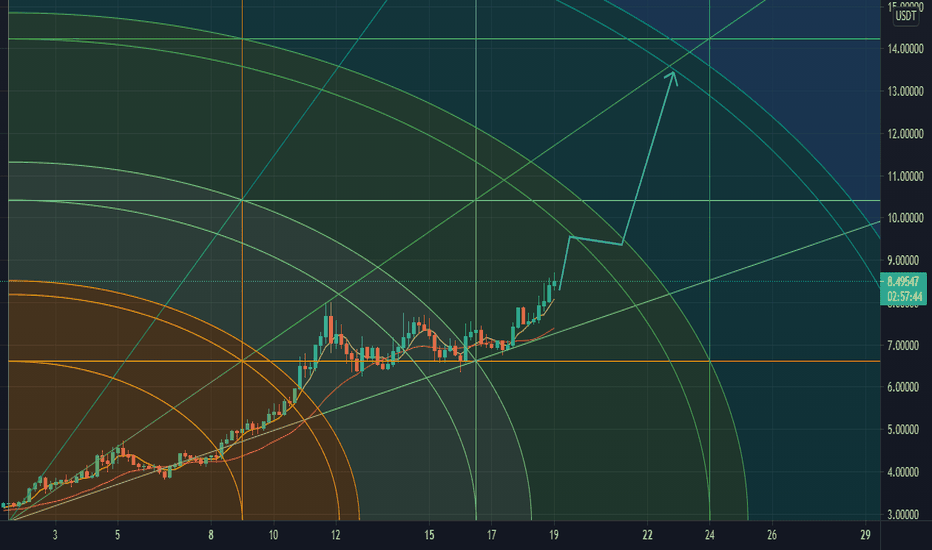
Task: Click the 3.00000 price axis label
Action: tap(903, 514)
